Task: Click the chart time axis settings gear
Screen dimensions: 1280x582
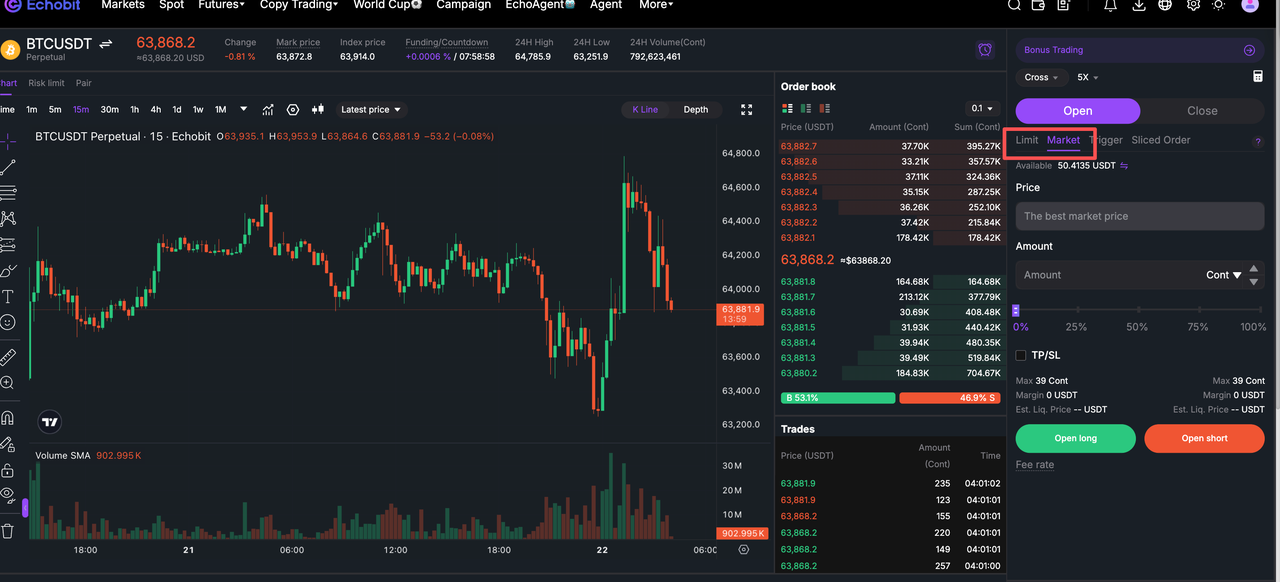Action: coord(744,550)
